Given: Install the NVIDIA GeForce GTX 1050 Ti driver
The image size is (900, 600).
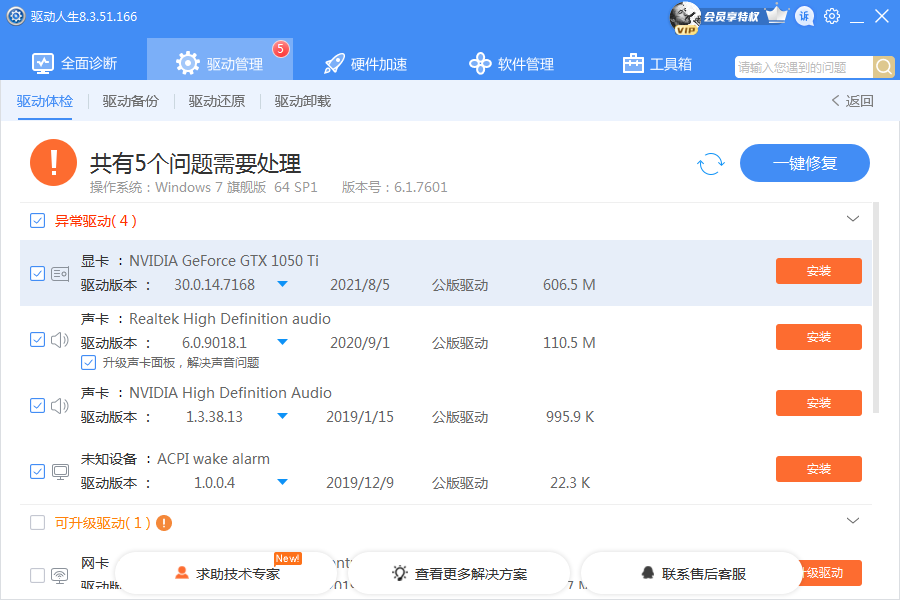Looking at the screenshot, I should point(818,271).
